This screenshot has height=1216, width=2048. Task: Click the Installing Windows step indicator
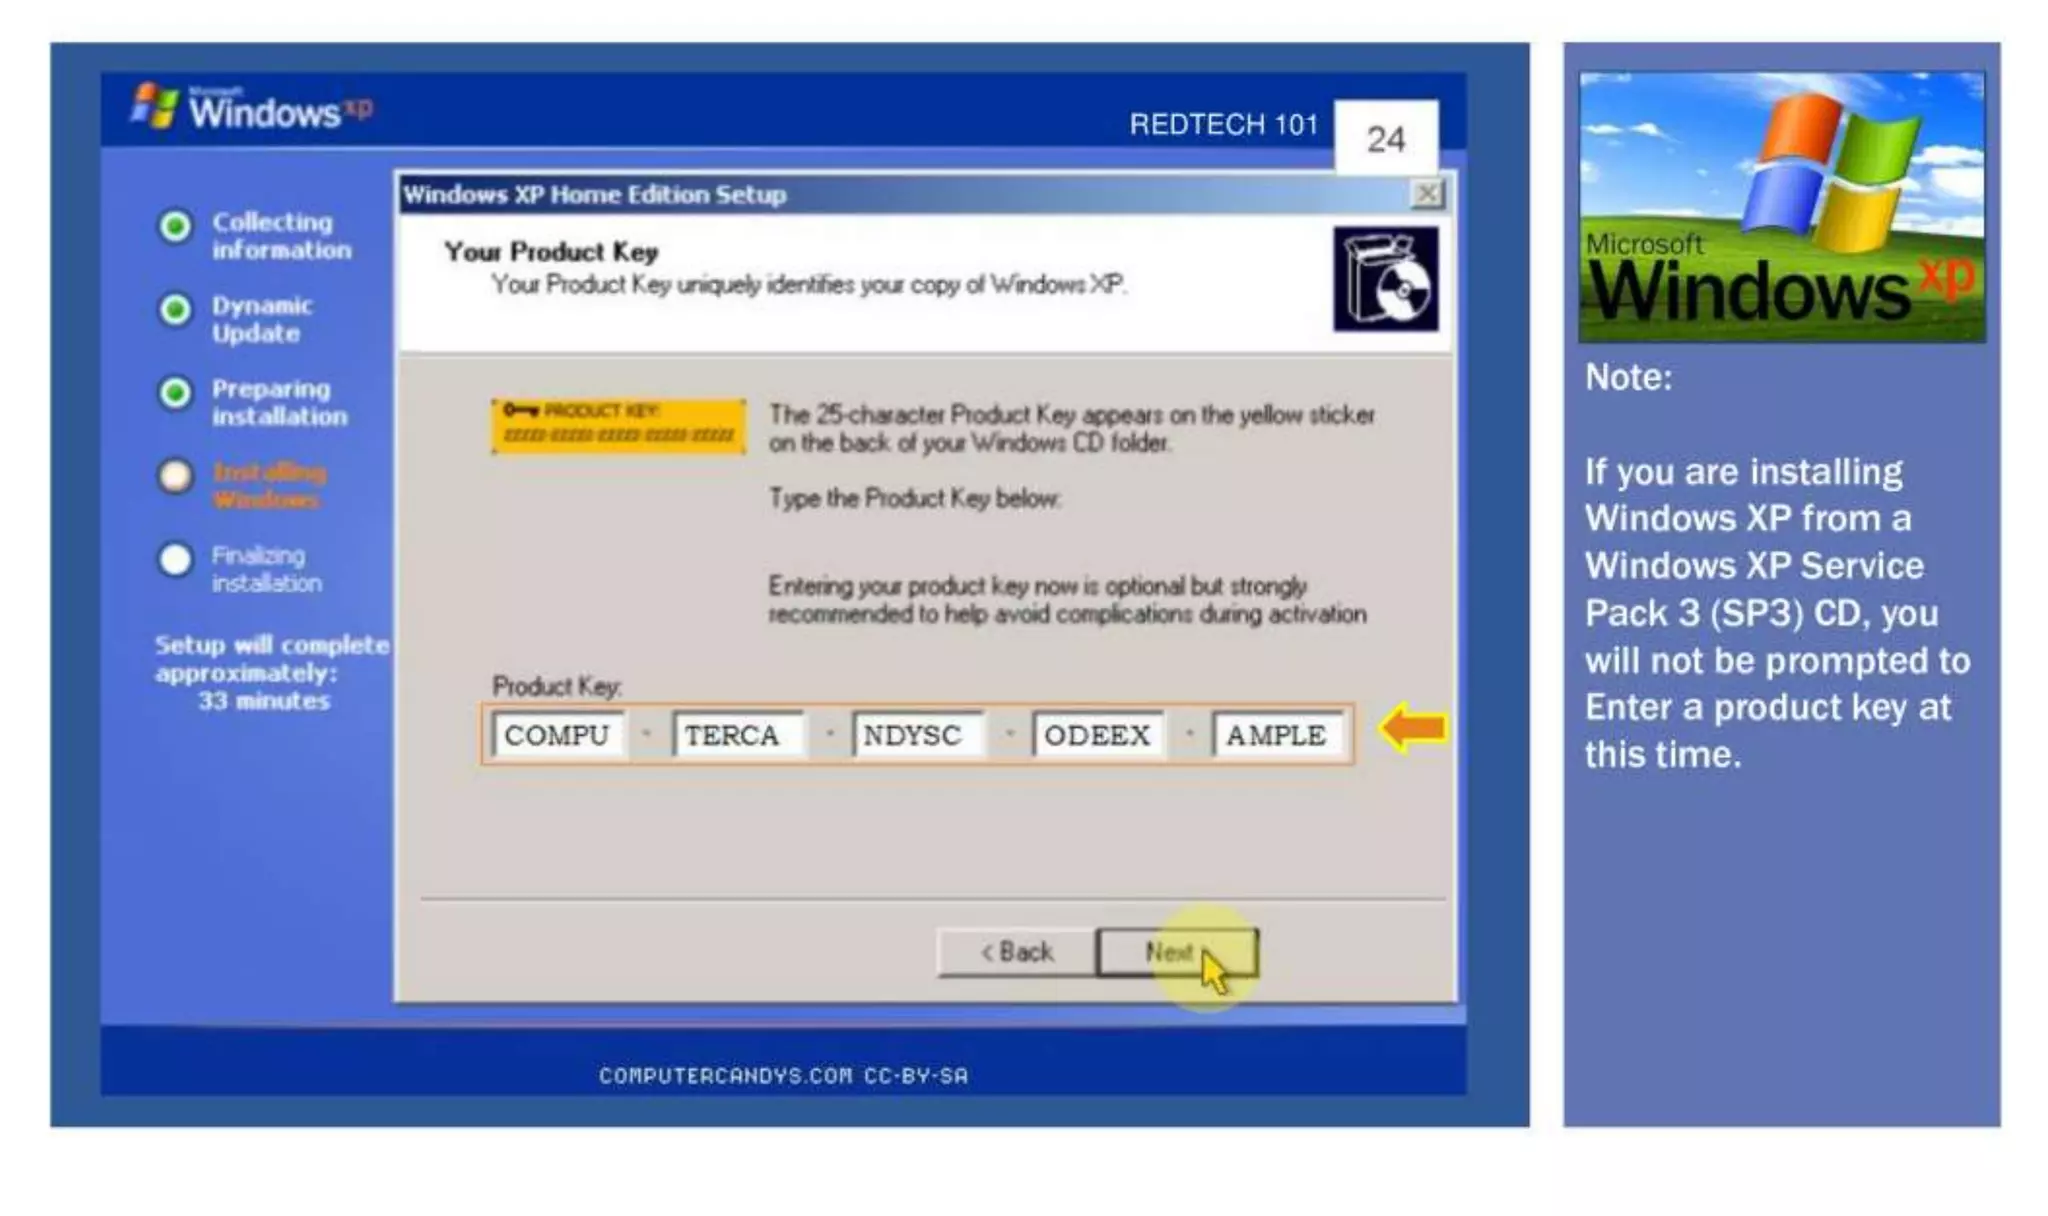pyautogui.click(x=176, y=476)
